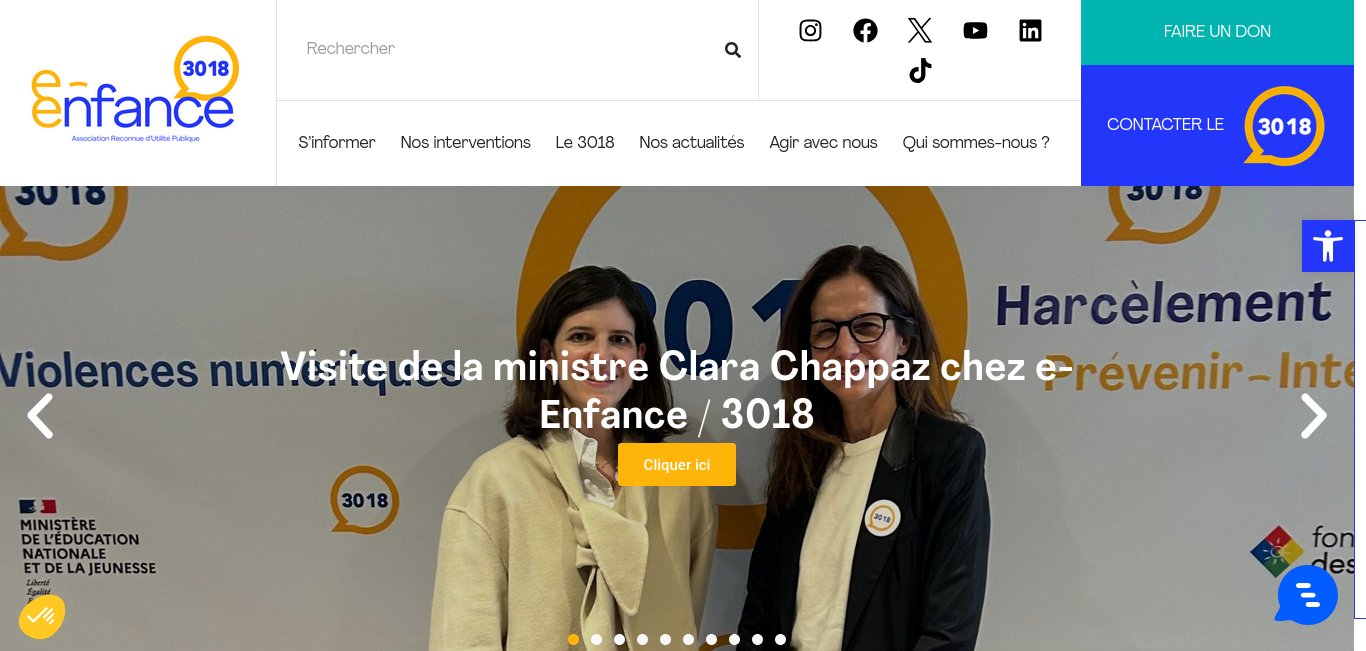Image resolution: width=1366 pixels, height=651 pixels.
Task: Click the search magnifier icon
Action: pyautogui.click(x=733, y=50)
